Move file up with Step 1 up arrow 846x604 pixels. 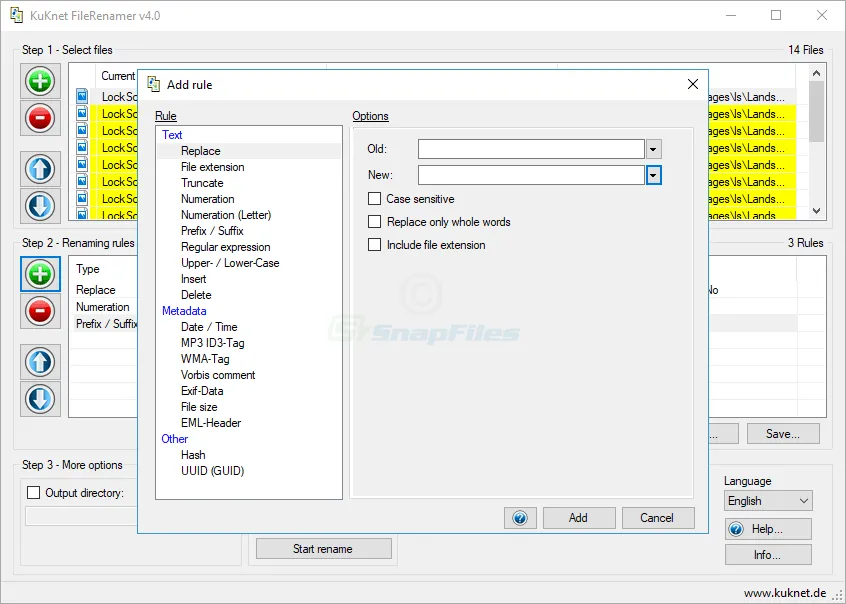coord(40,169)
